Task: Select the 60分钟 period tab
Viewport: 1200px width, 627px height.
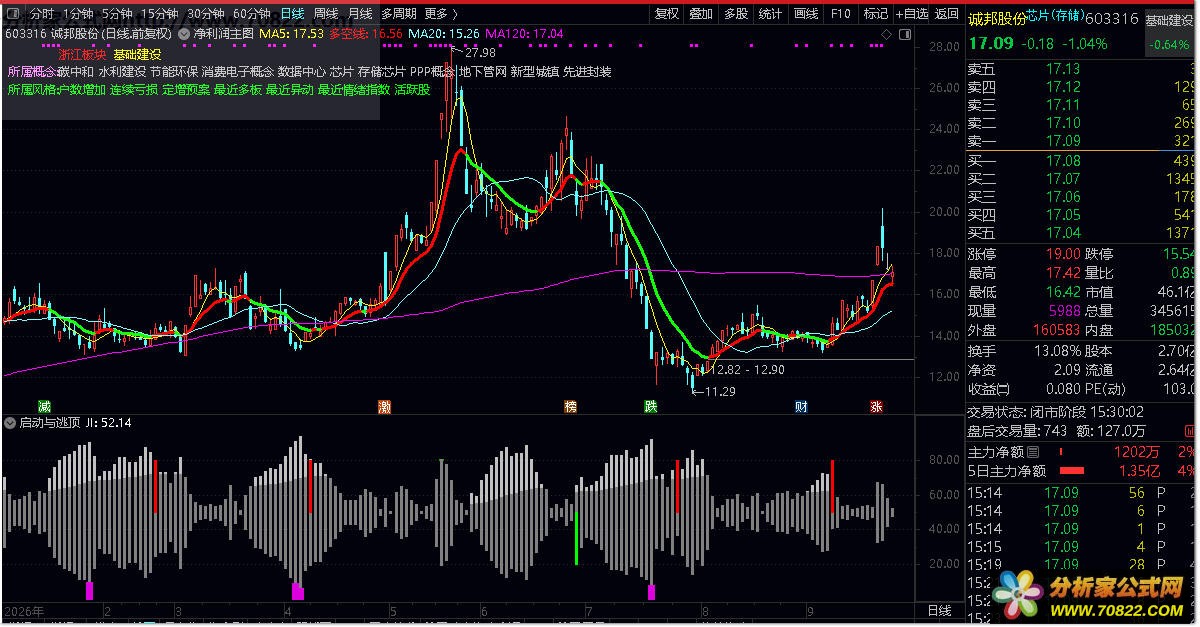Action: pos(252,14)
